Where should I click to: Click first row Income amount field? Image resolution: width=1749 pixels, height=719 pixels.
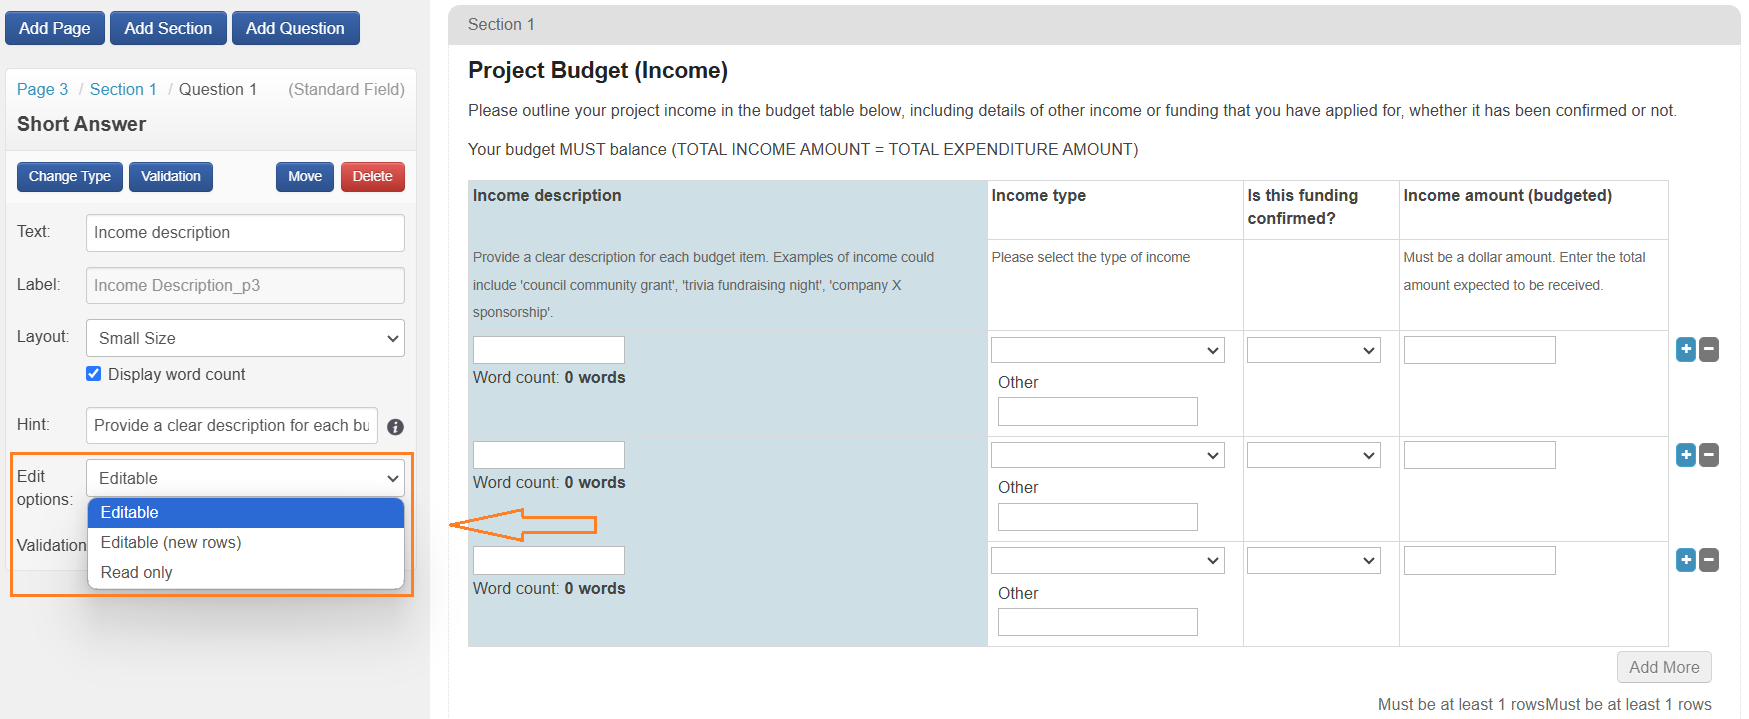[x=1479, y=350]
